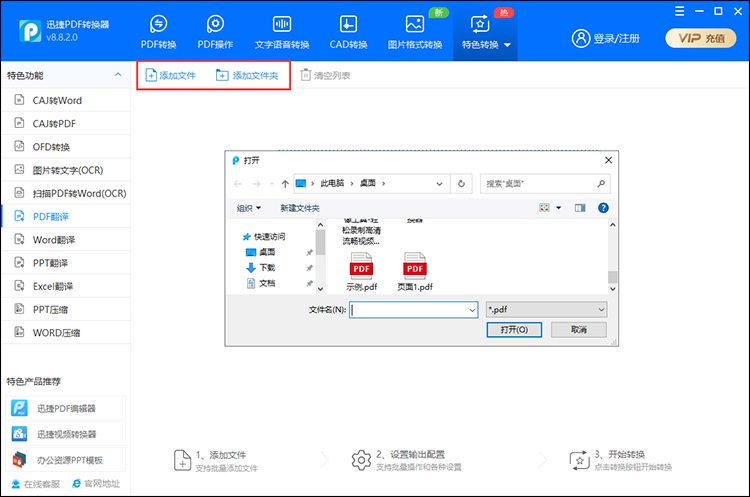Open dialog help icon
The width and height of the screenshot is (750, 497).
point(603,208)
